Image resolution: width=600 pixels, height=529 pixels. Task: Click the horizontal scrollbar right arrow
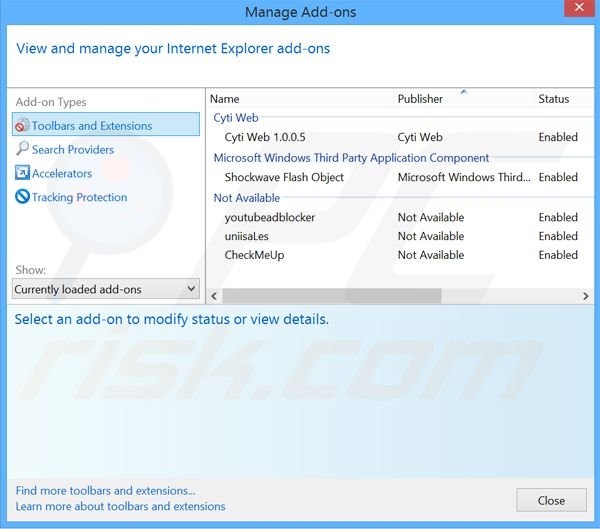(585, 296)
